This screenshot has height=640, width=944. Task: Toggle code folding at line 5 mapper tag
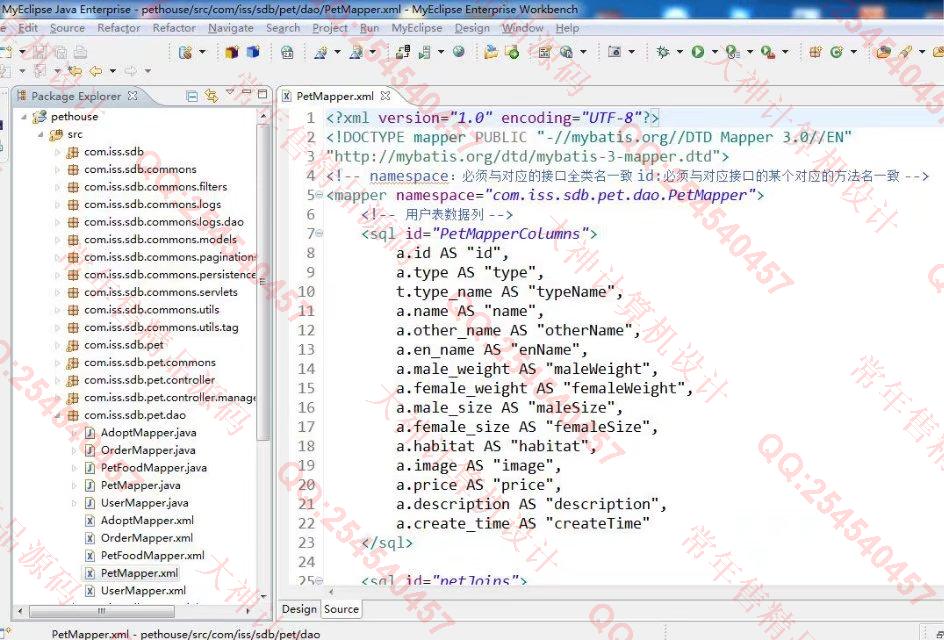319,195
